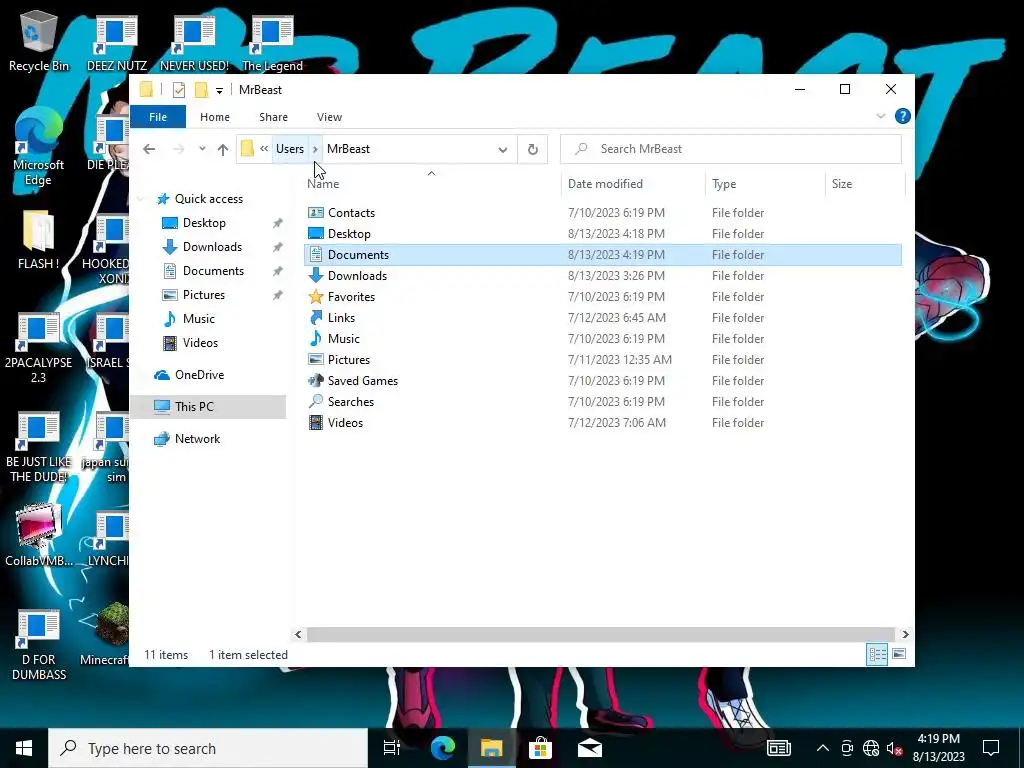Select the Documents row in file list

603,255
